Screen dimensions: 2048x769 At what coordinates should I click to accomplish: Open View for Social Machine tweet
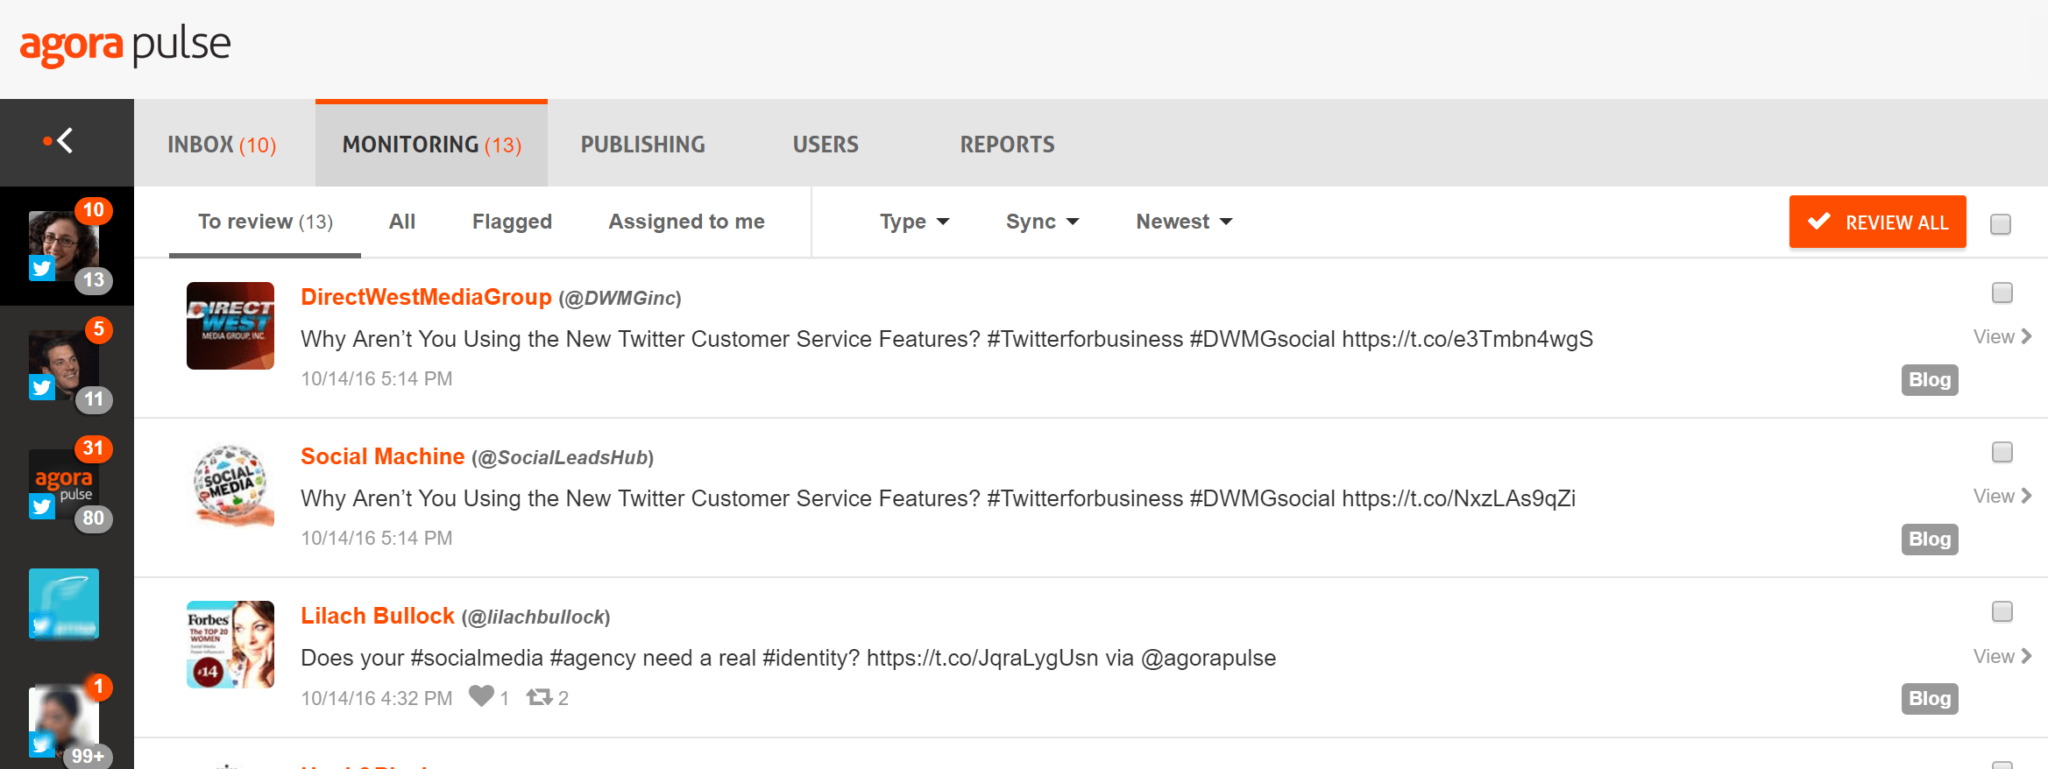point(2002,496)
